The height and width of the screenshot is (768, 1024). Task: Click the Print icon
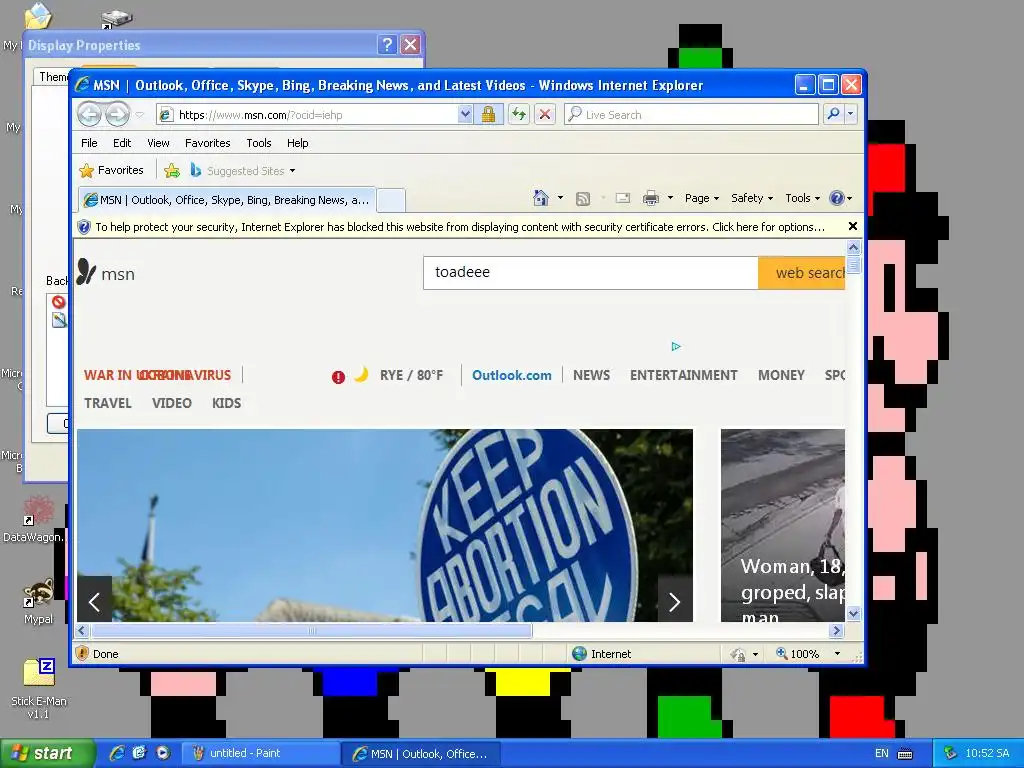click(x=650, y=198)
